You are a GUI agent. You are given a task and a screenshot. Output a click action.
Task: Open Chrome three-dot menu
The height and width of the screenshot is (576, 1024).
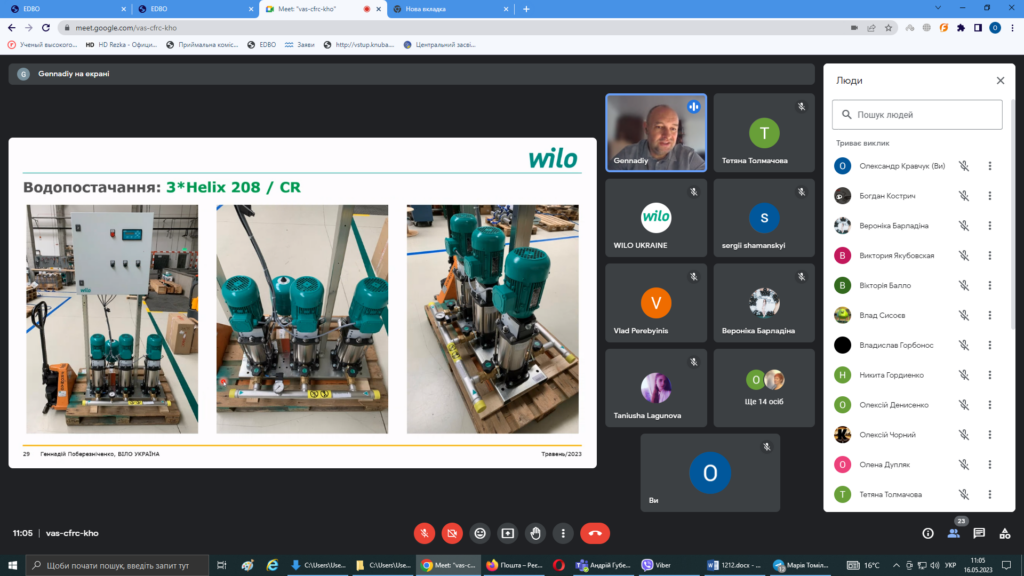(x=1012, y=28)
